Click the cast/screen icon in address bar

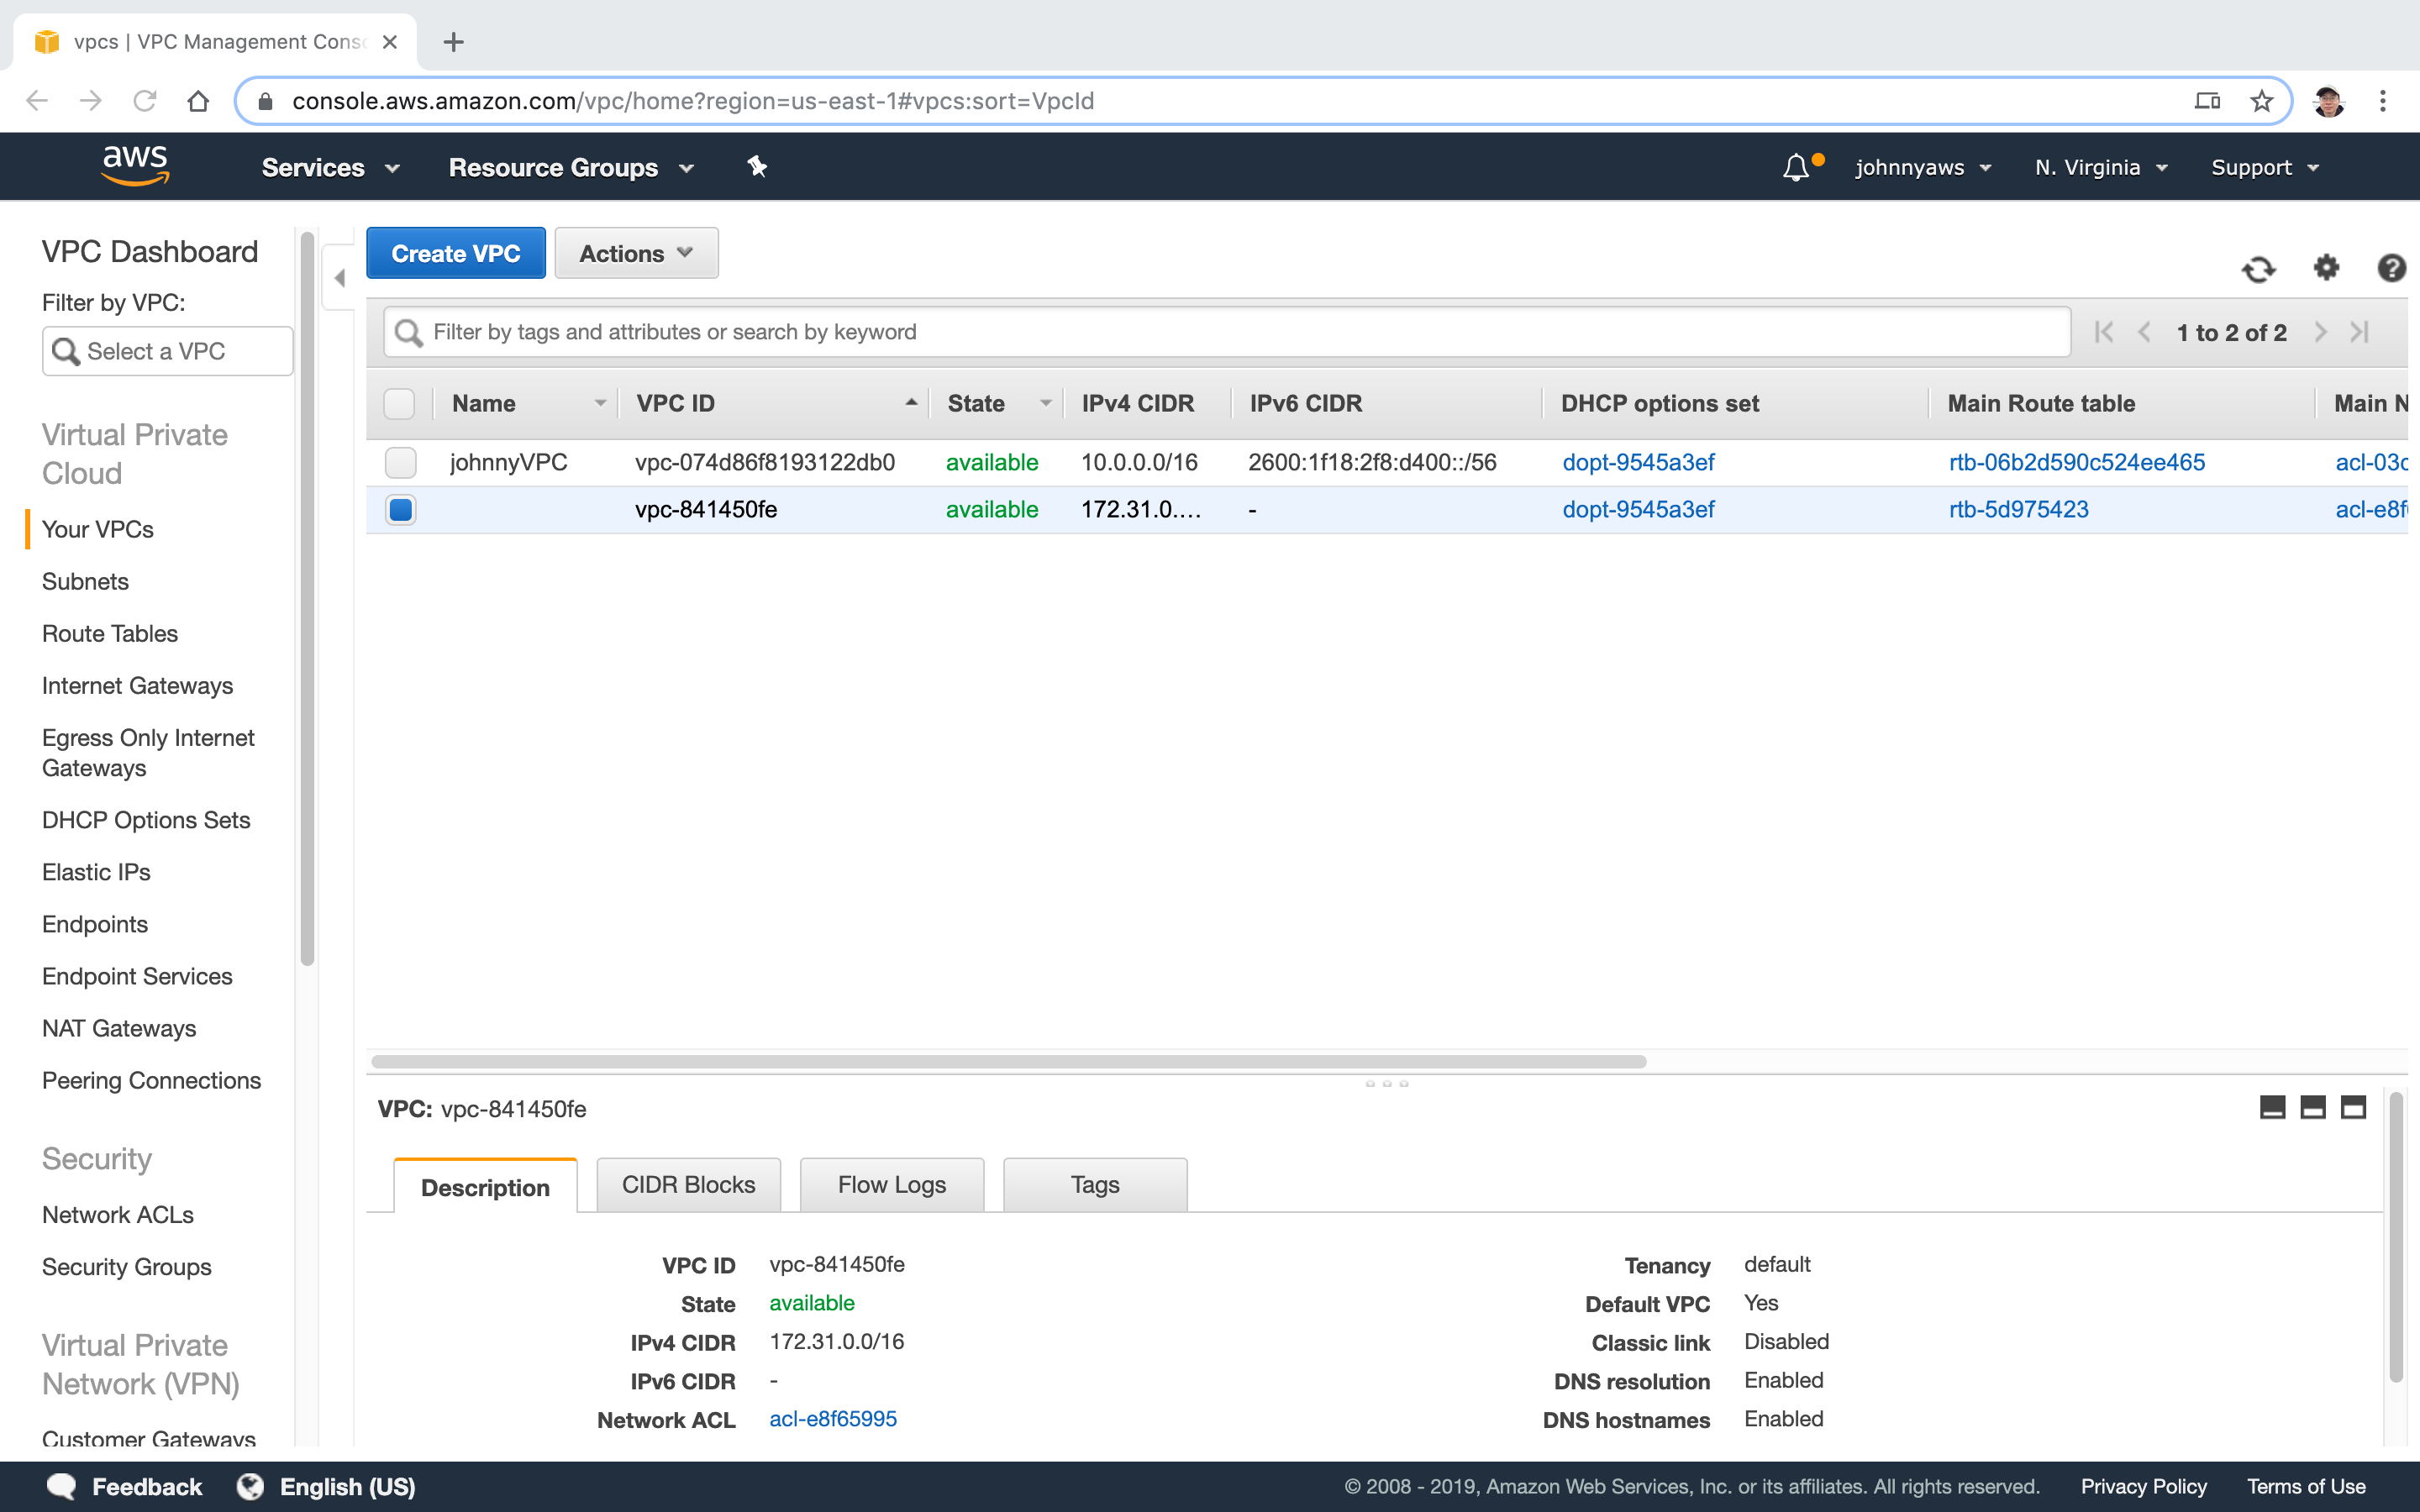tap(2207, 101)
